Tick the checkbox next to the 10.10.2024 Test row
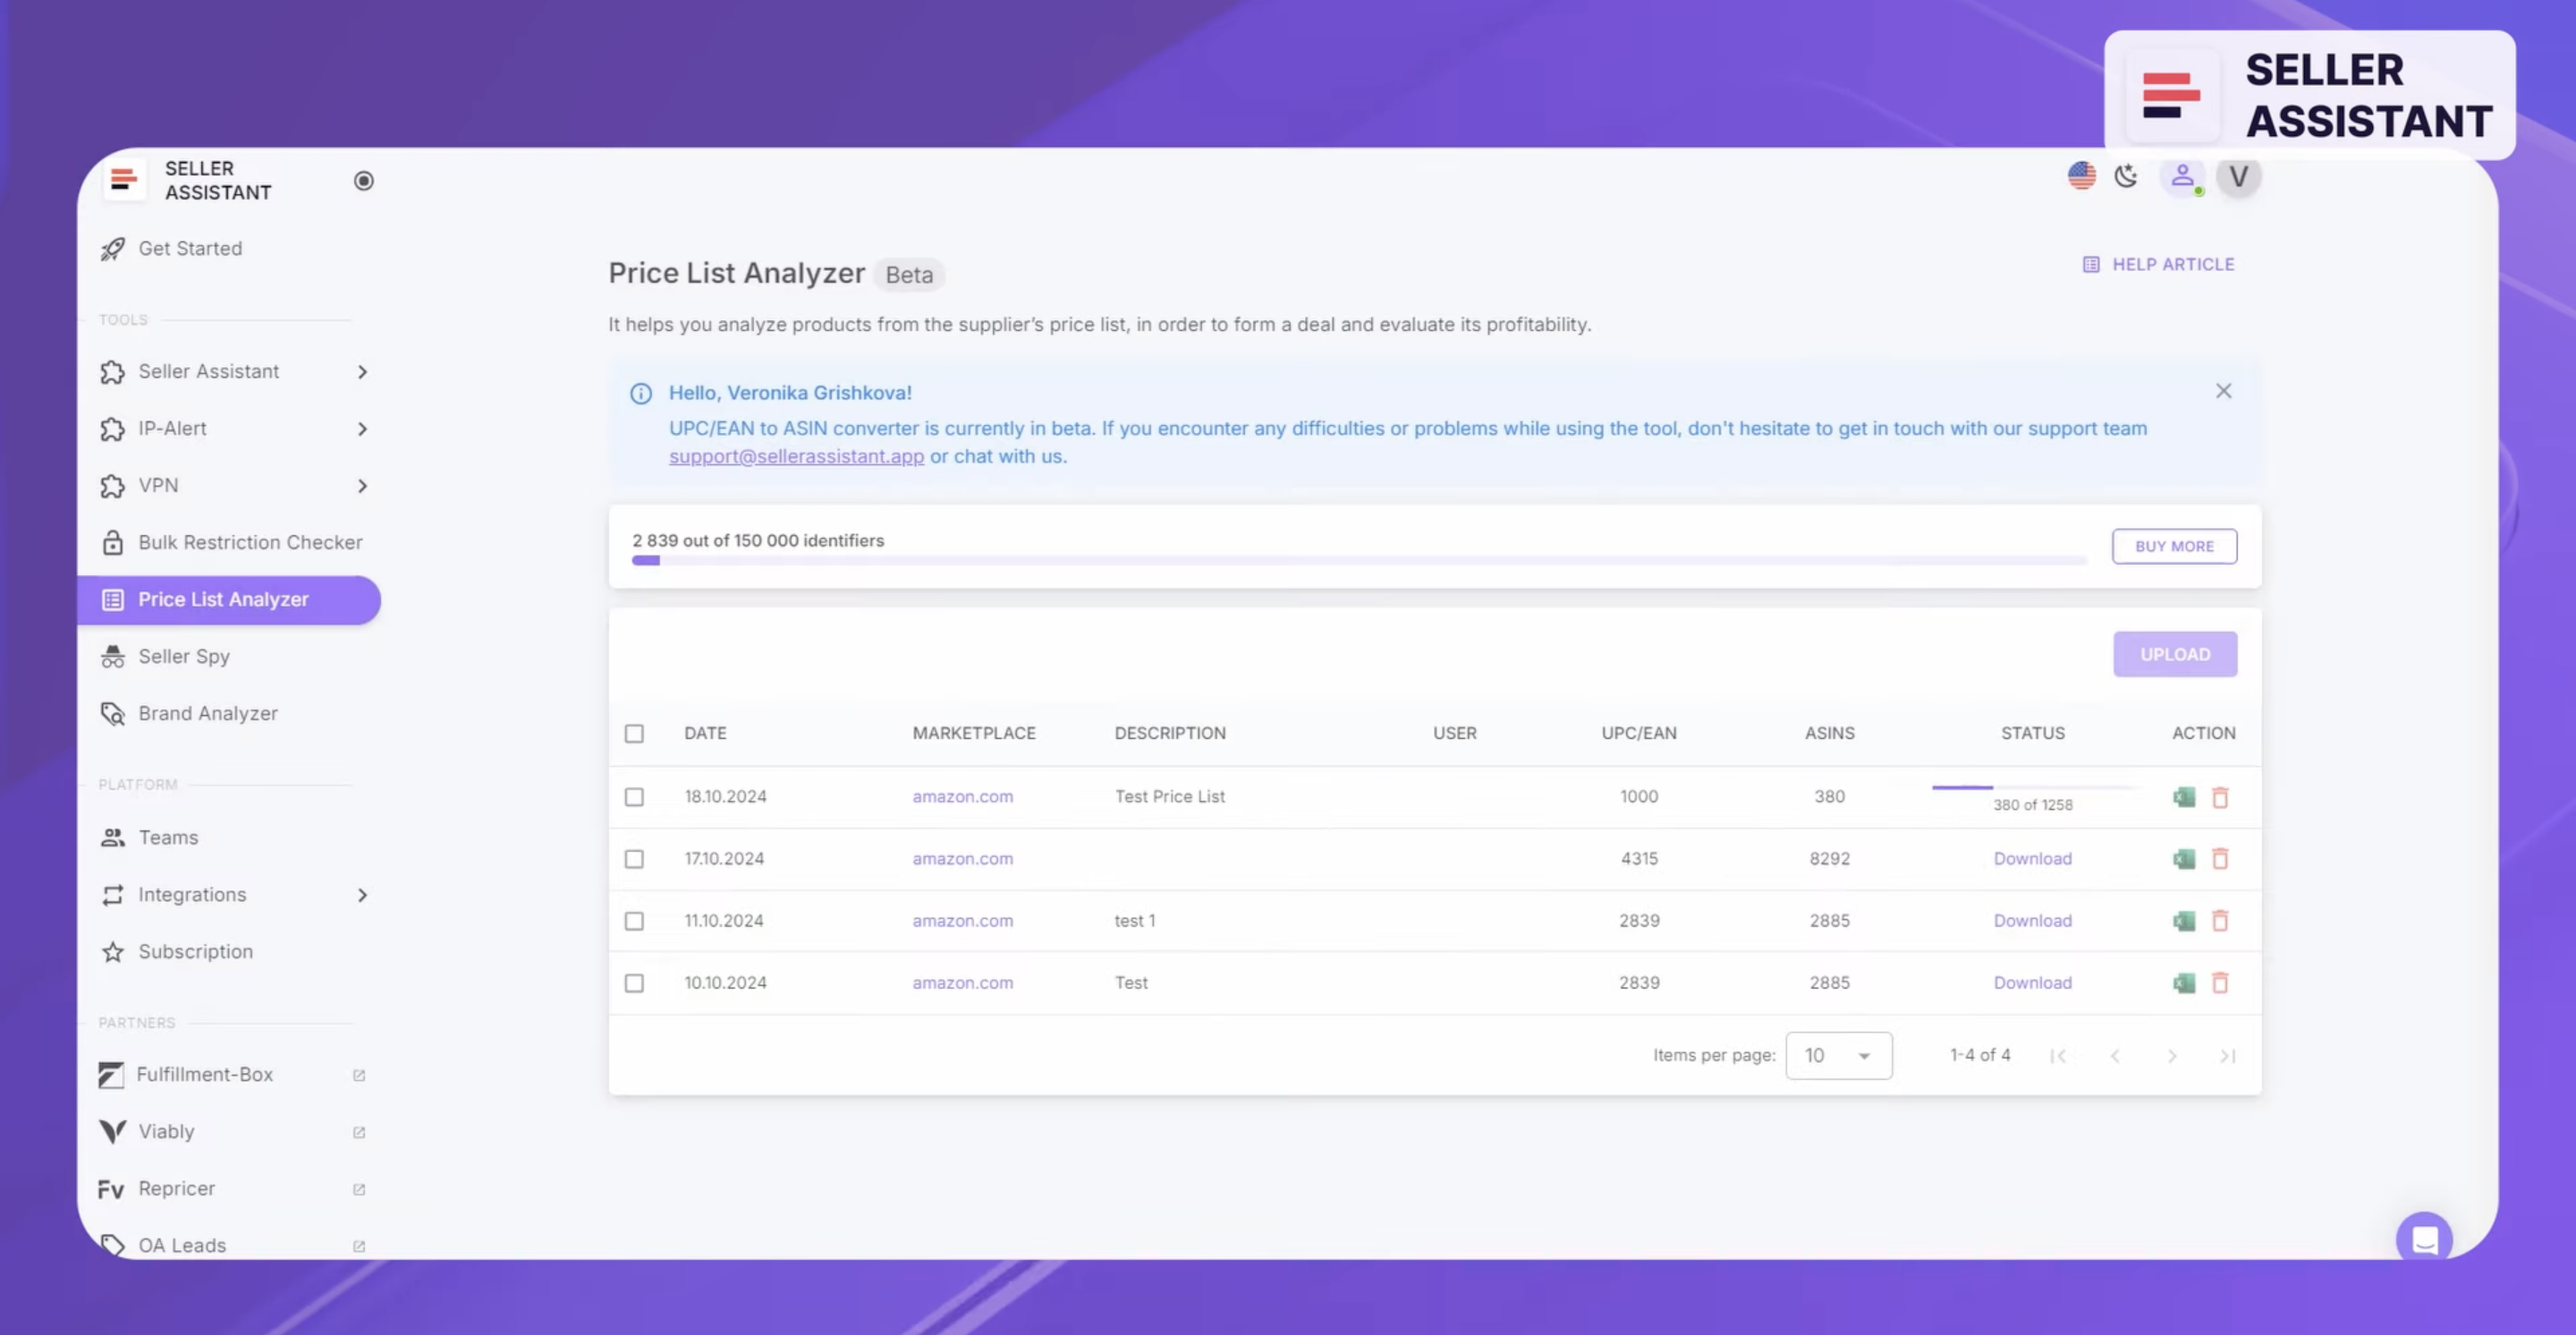Viewport: 2576px width, 1335px height. 635,982
